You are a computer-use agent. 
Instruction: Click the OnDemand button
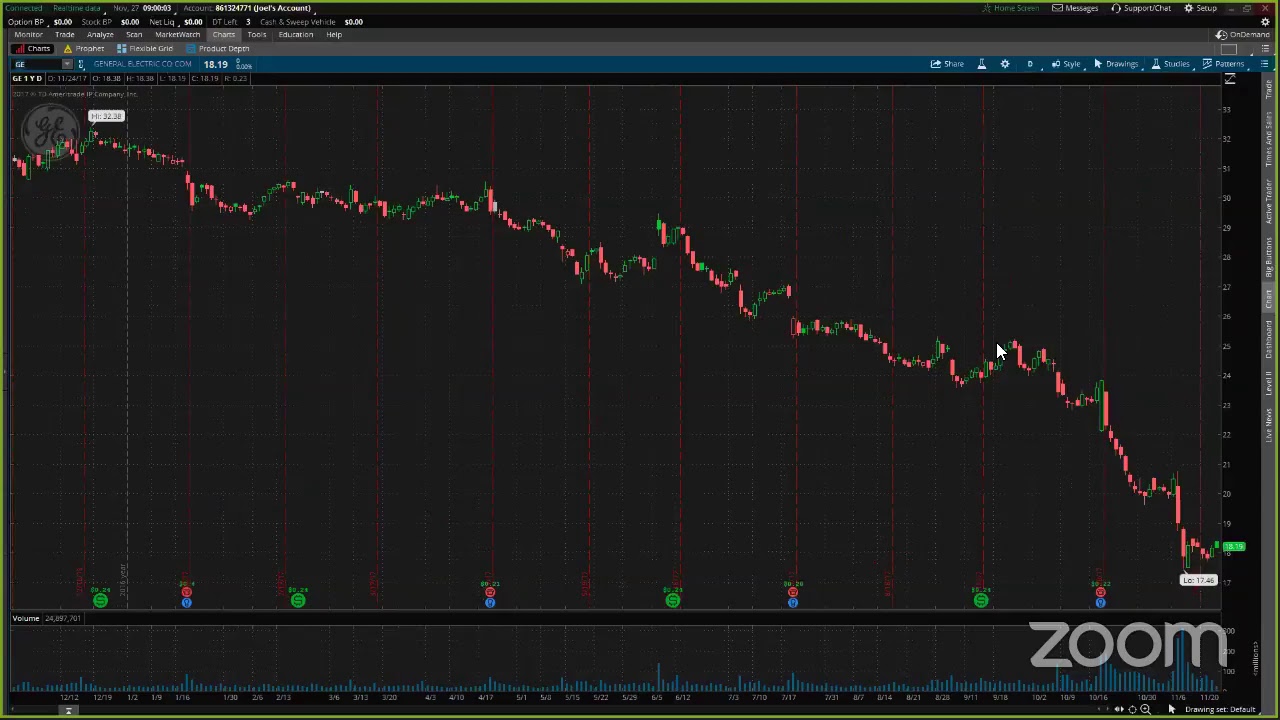point(1243,35)
